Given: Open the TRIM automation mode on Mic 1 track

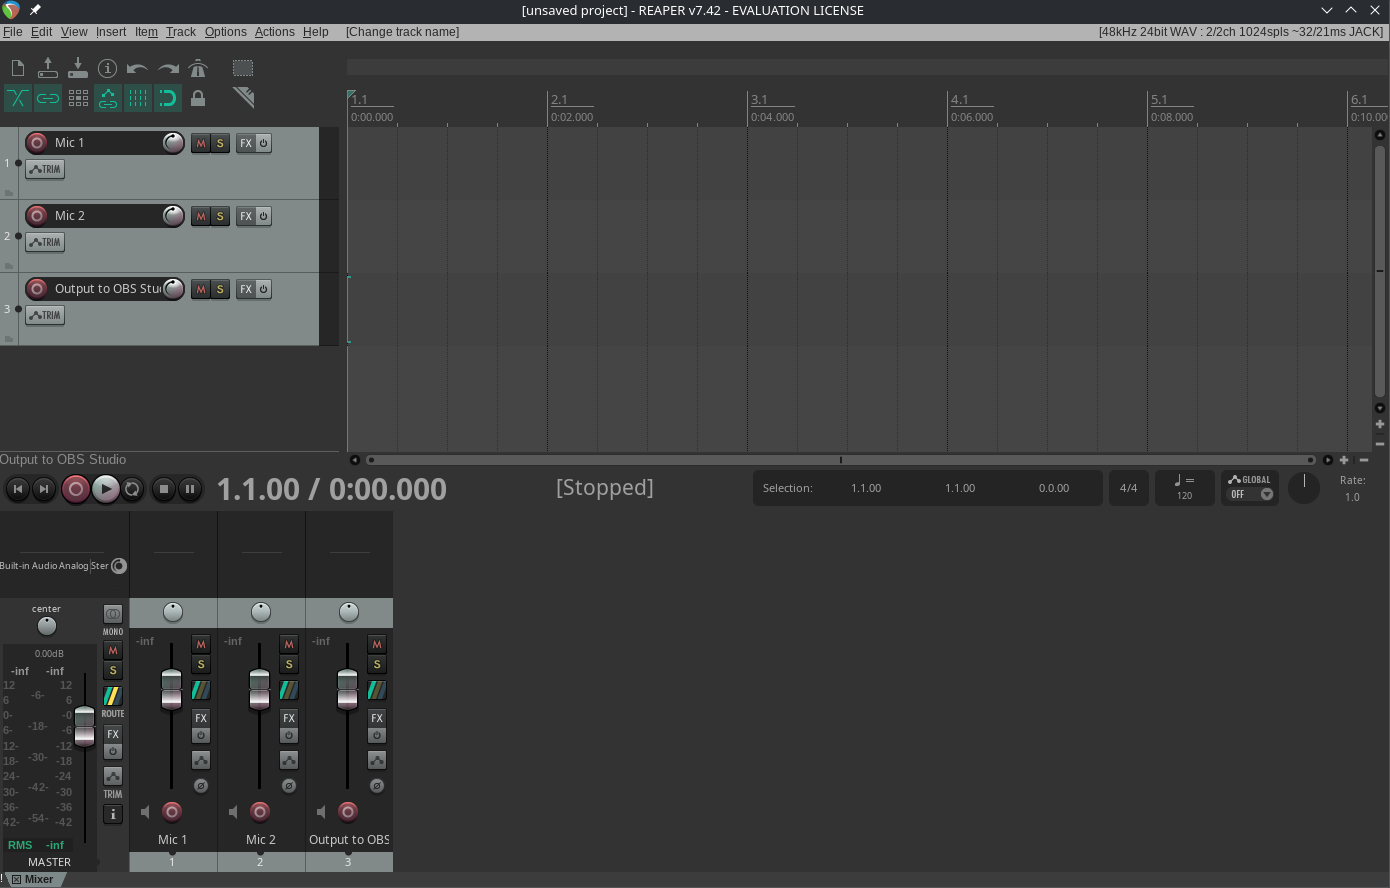Looking at the screenshot, I should (x=45, y=169).
